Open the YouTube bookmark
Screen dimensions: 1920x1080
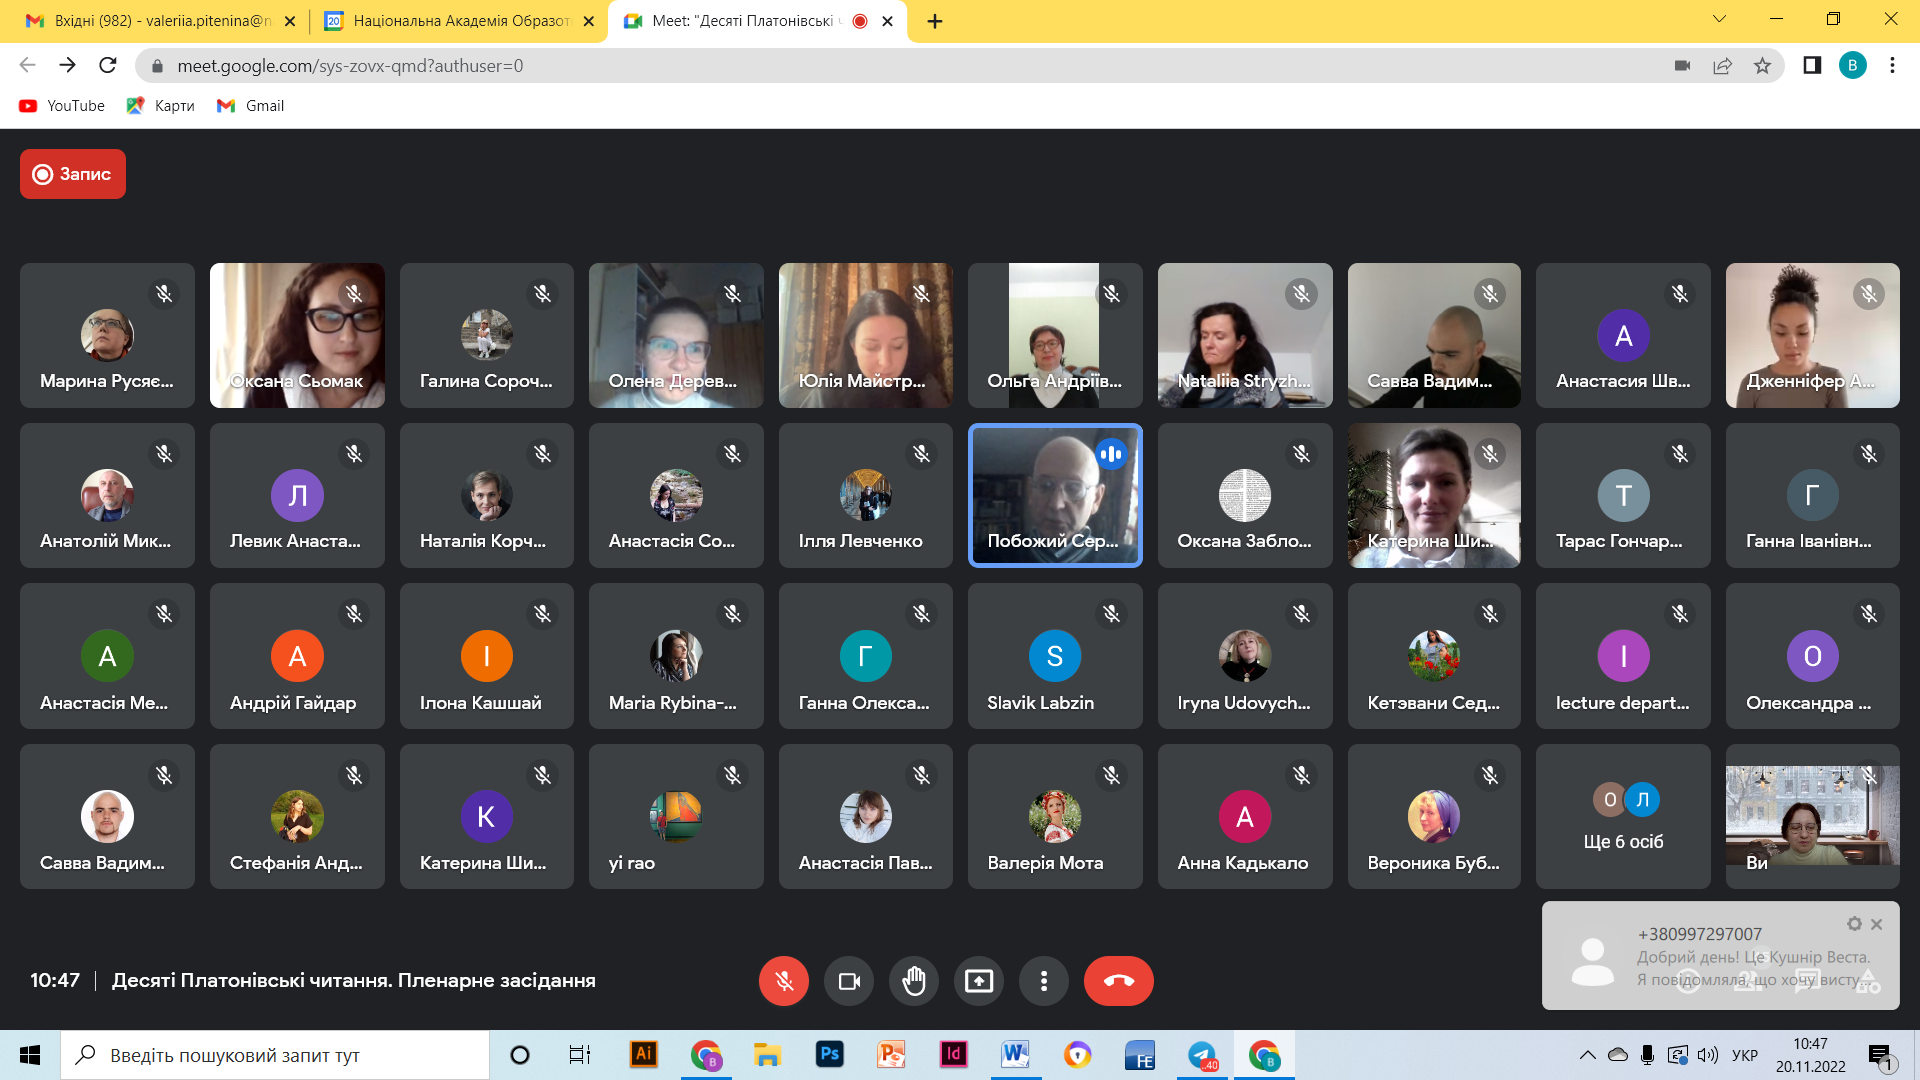(62, 106)
